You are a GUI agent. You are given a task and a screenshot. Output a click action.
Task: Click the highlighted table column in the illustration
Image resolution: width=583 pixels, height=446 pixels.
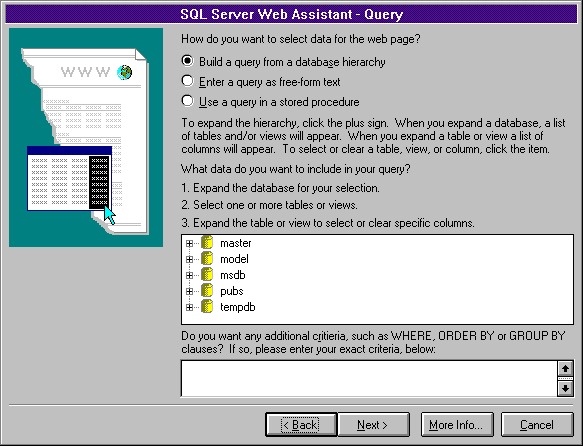pos(99,182)
